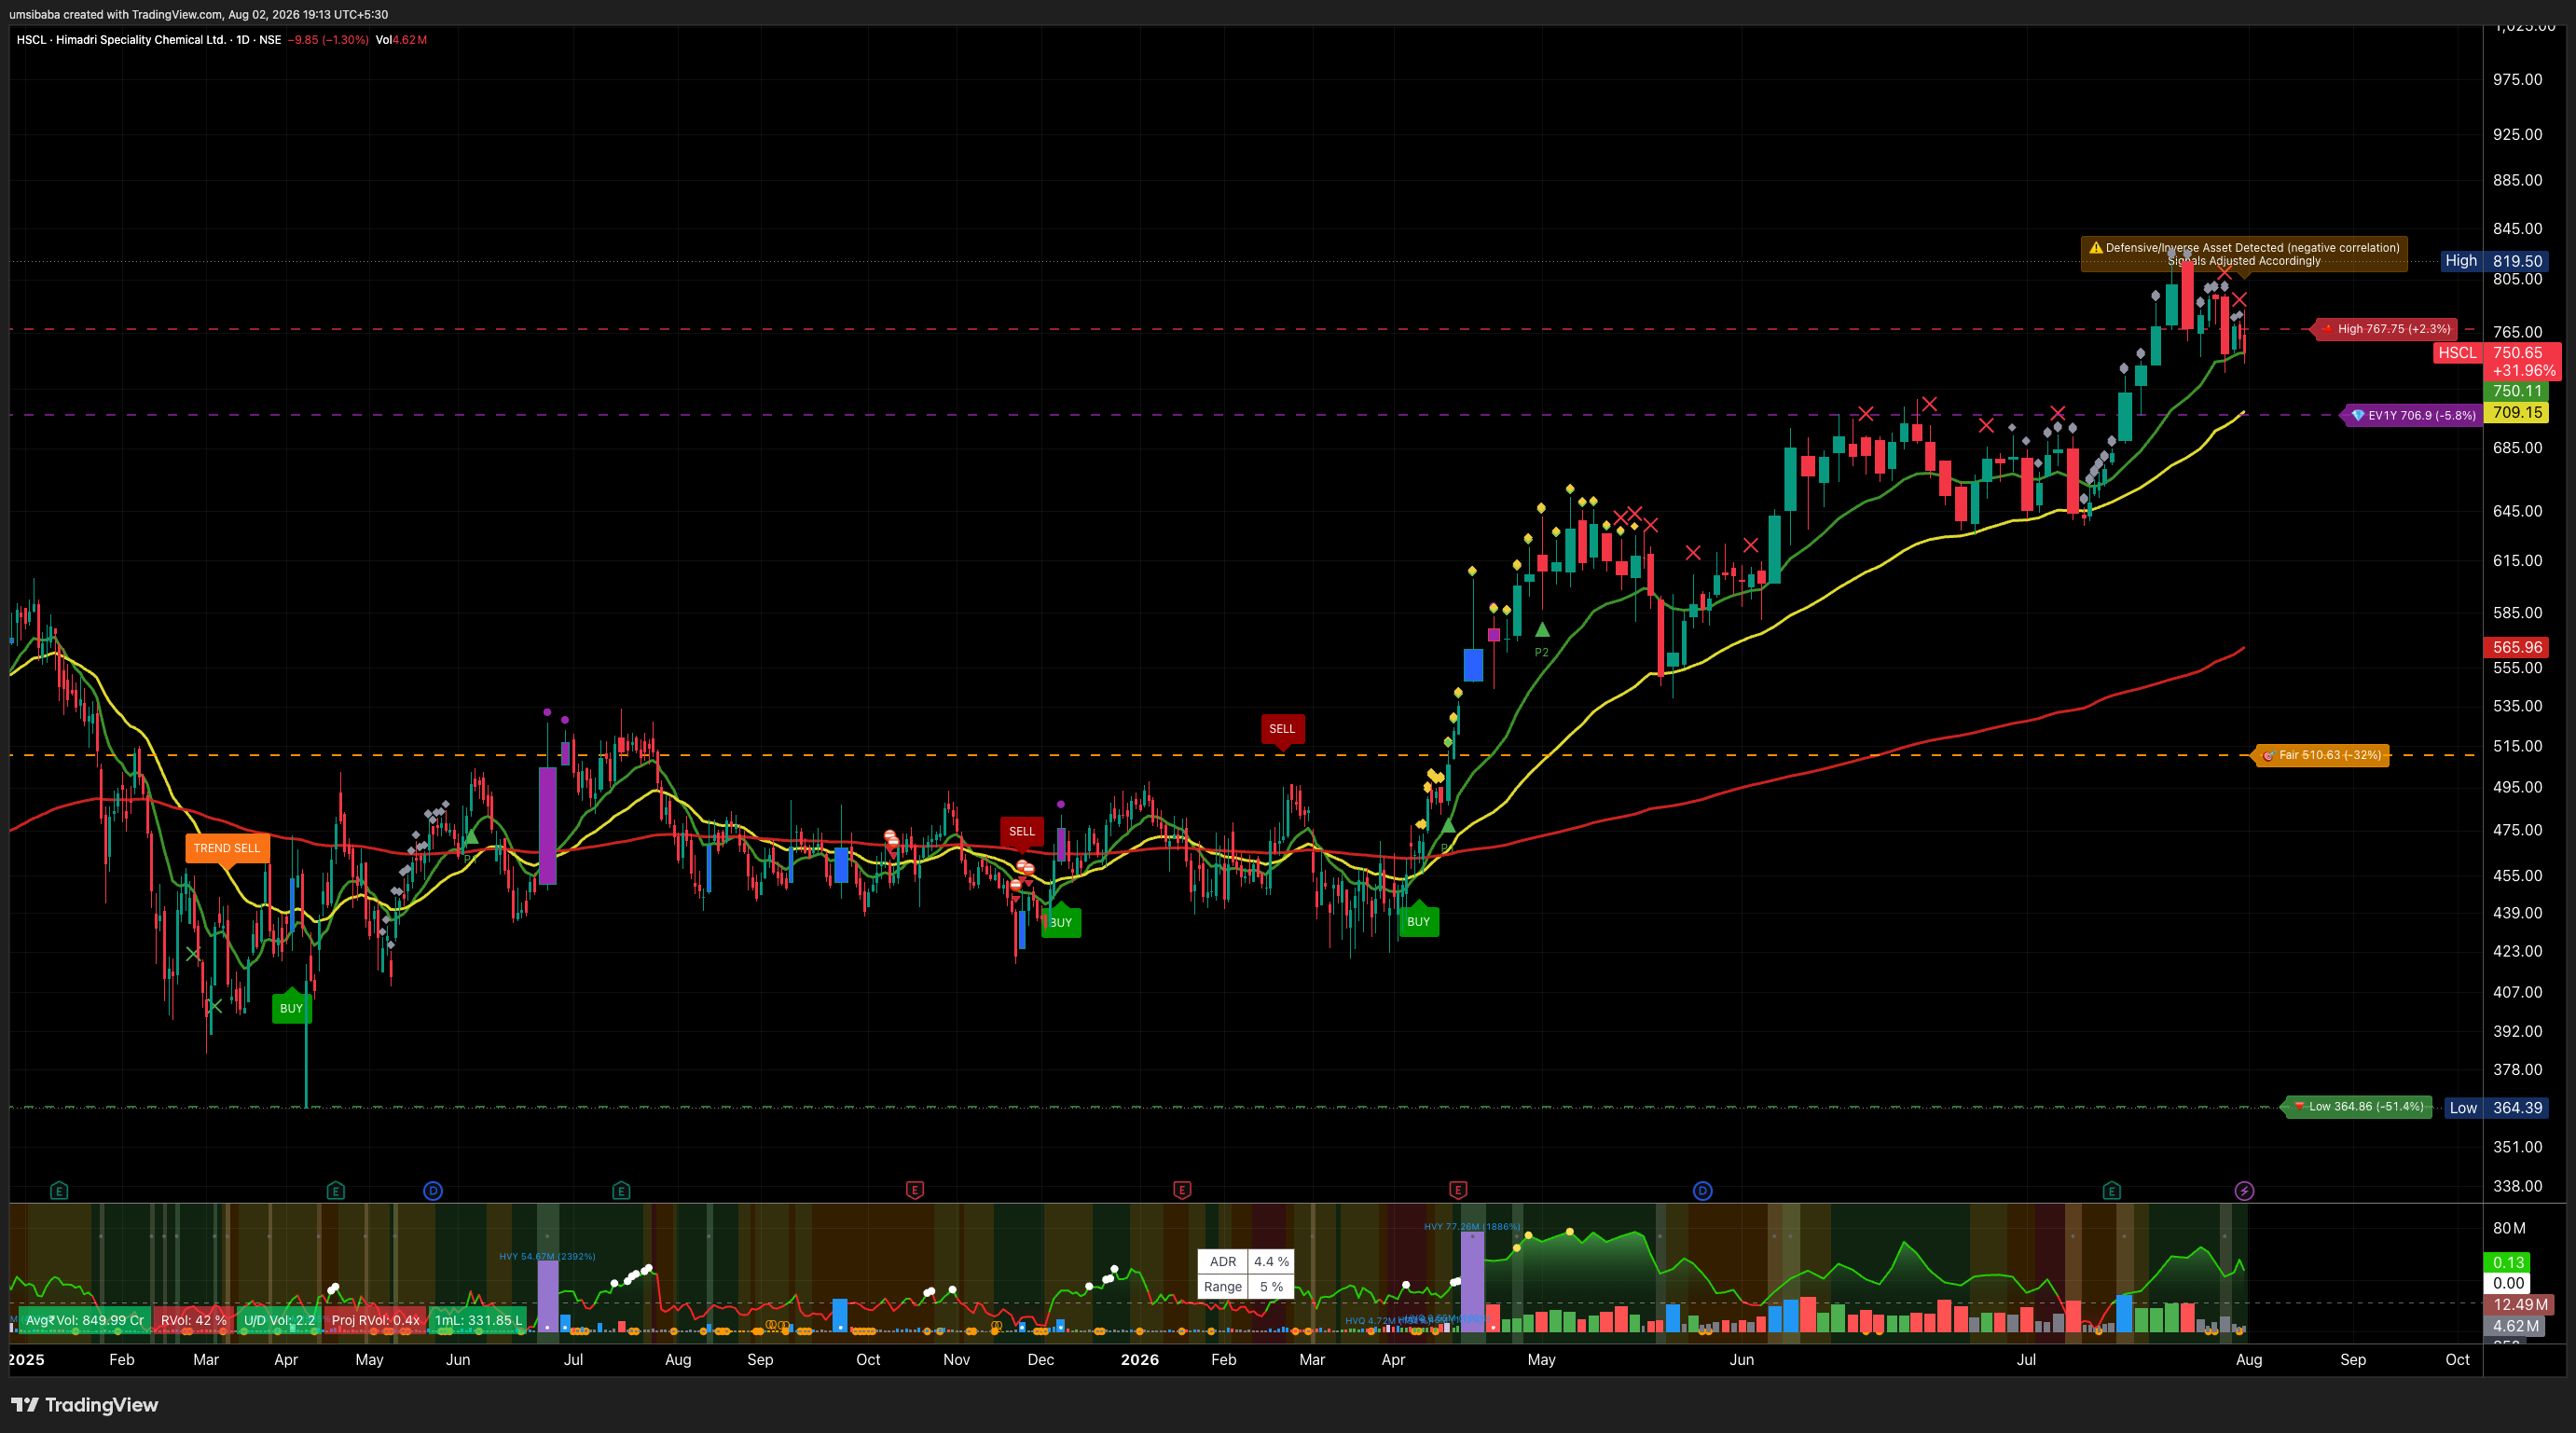Click the High 767.75 (+2.3%) label
The height and width of the screenshot is (1433, 2576).
pyautogui.click(x=2385, y=329)
